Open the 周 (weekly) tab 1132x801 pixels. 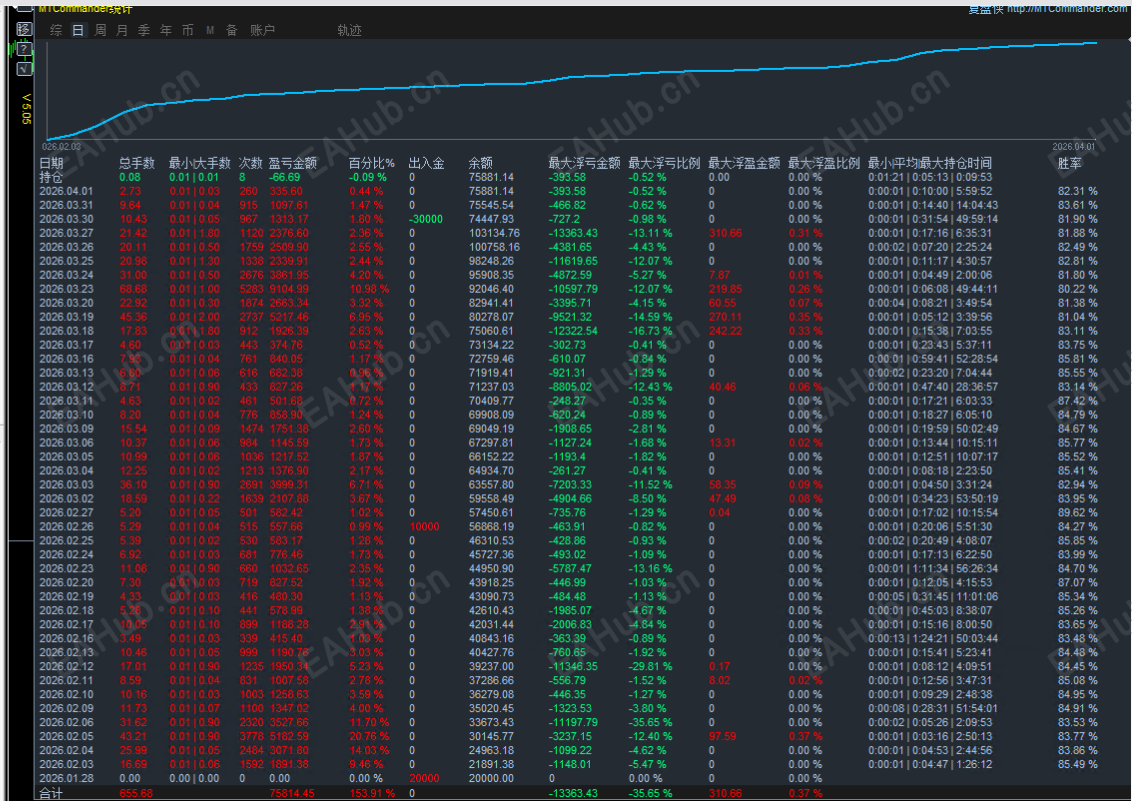point(100,30)
